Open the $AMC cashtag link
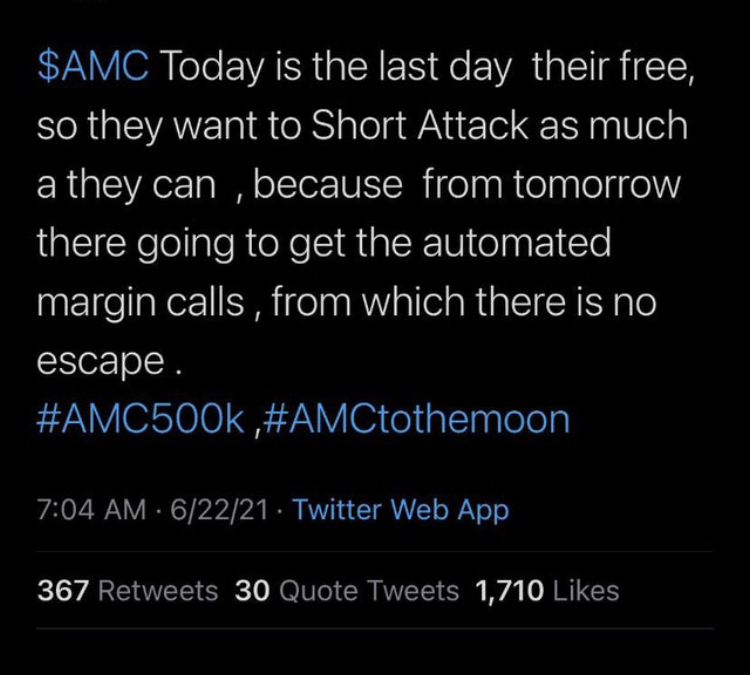The height and width of the screenshot is (675, 750). (x=93, y=67)
